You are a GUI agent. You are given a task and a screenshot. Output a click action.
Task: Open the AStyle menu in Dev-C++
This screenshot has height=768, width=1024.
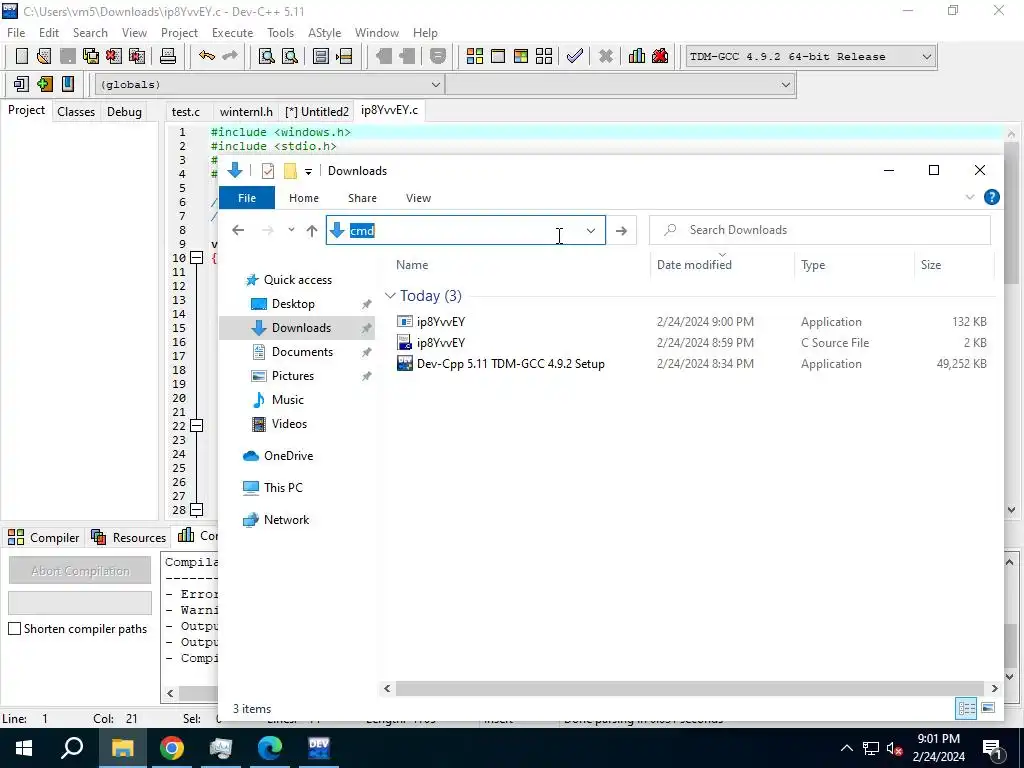coord(325,33)
